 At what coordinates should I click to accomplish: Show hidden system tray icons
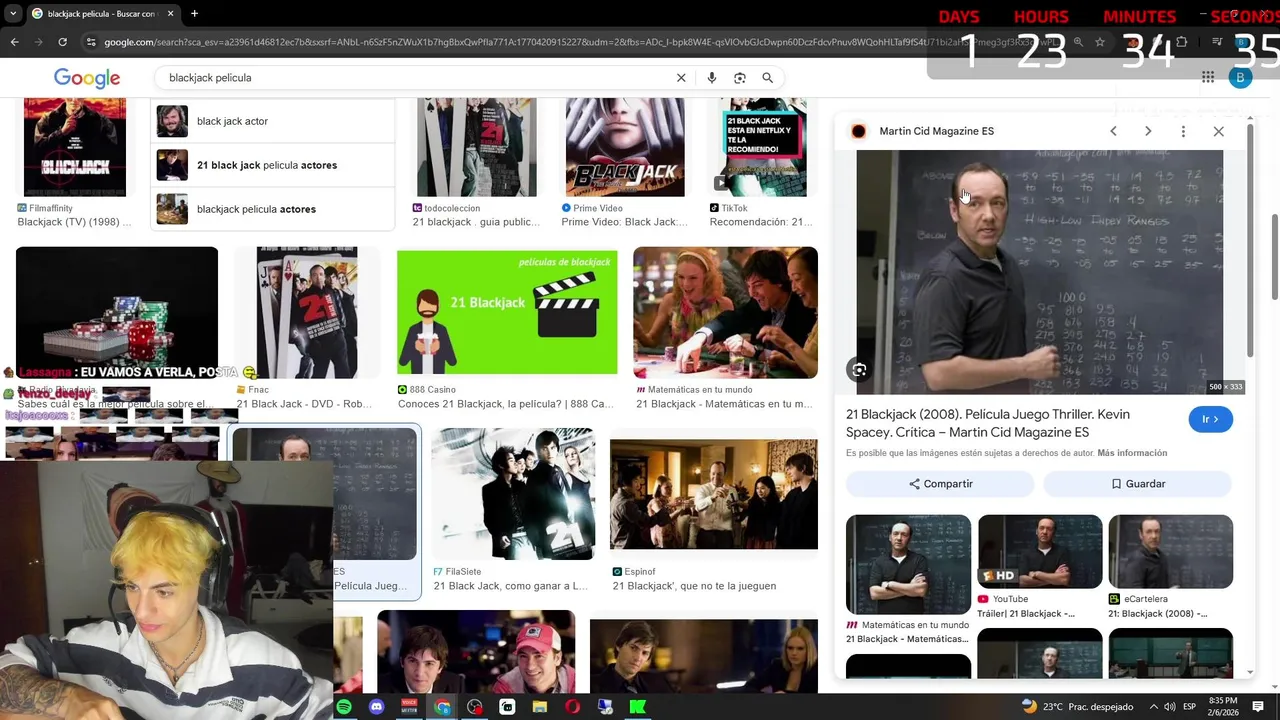(1153, 707)
